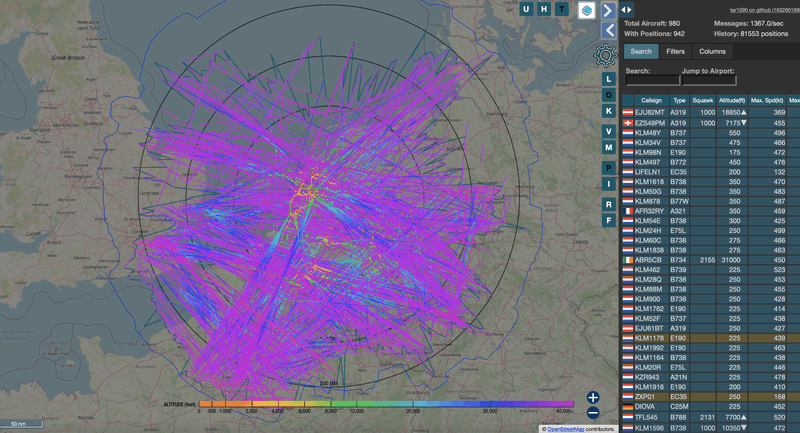Viewport: 800px width, 433px height.
Task: Switch to the Search tab
Action: click(x=641, y=51)
